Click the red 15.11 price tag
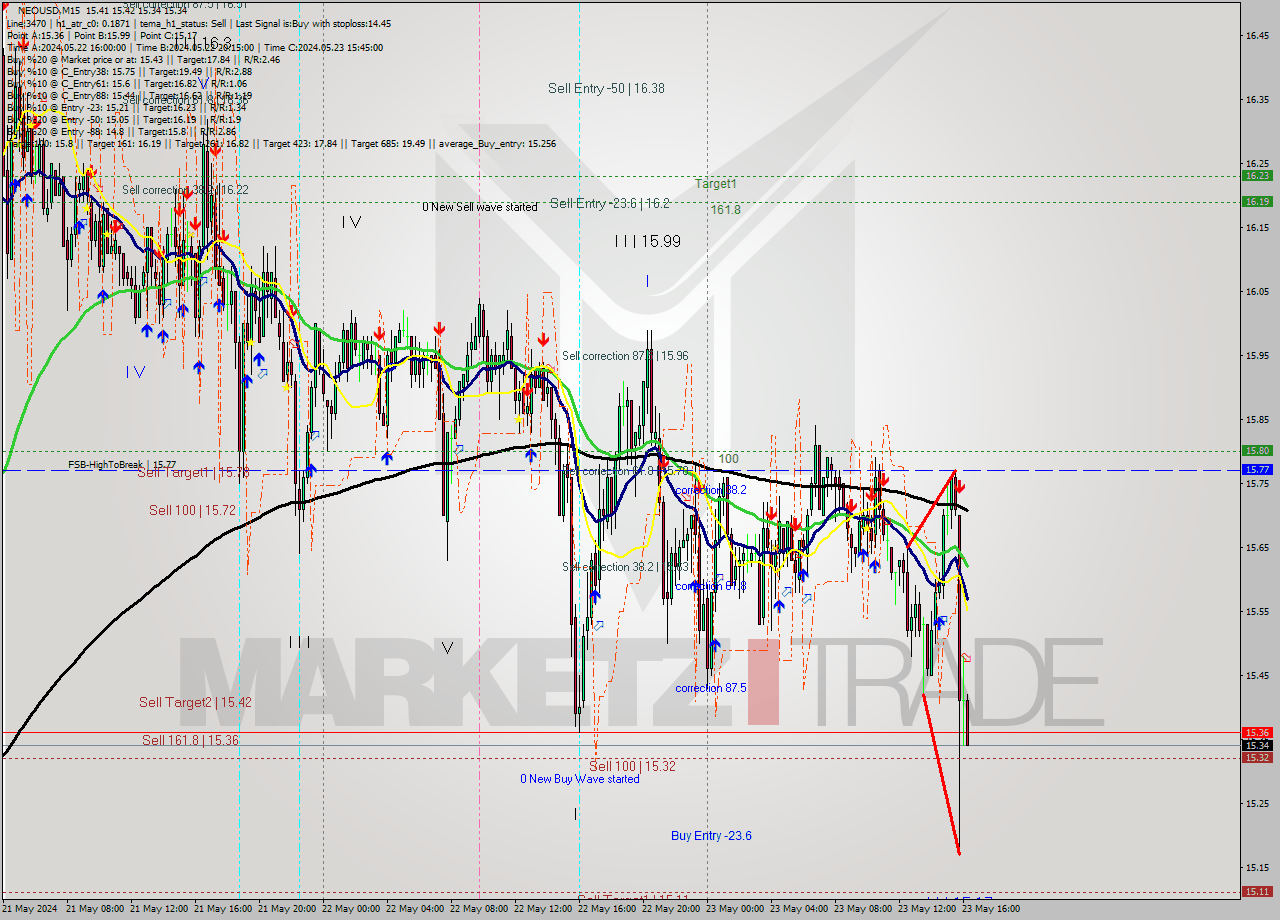 click(x=1257, y=891)
